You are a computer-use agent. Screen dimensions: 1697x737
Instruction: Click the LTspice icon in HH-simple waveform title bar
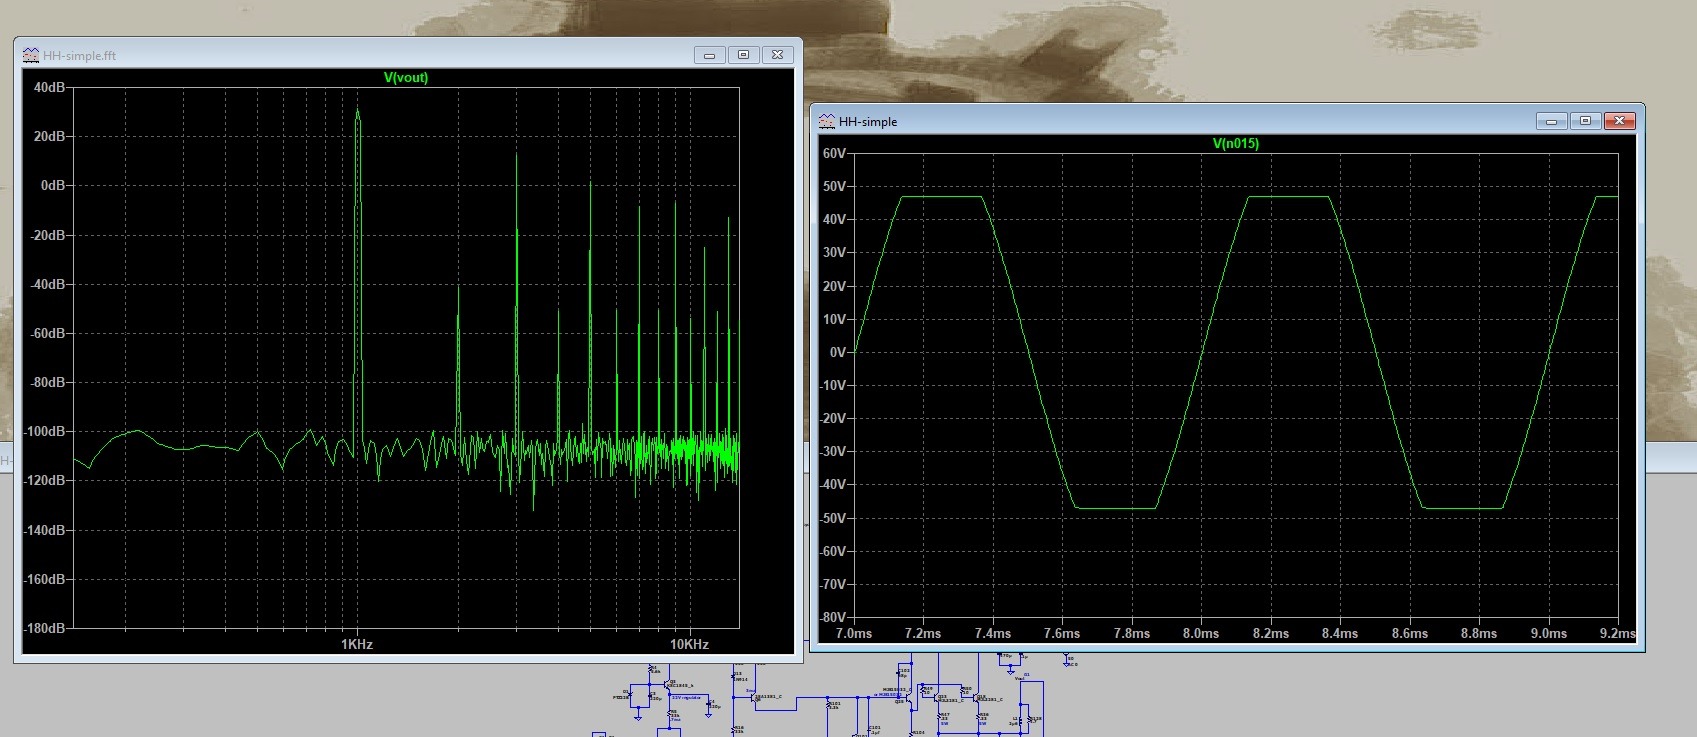click(826, 121)
